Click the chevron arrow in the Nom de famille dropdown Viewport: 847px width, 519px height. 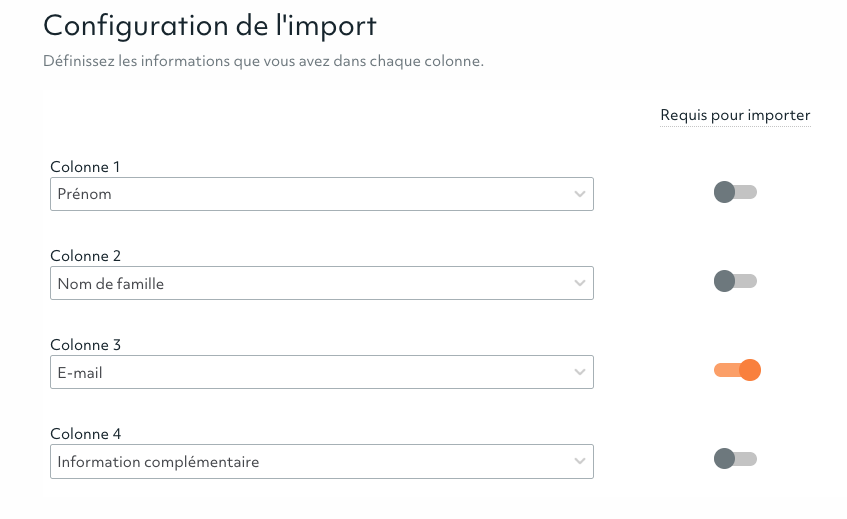pos(580,283)
